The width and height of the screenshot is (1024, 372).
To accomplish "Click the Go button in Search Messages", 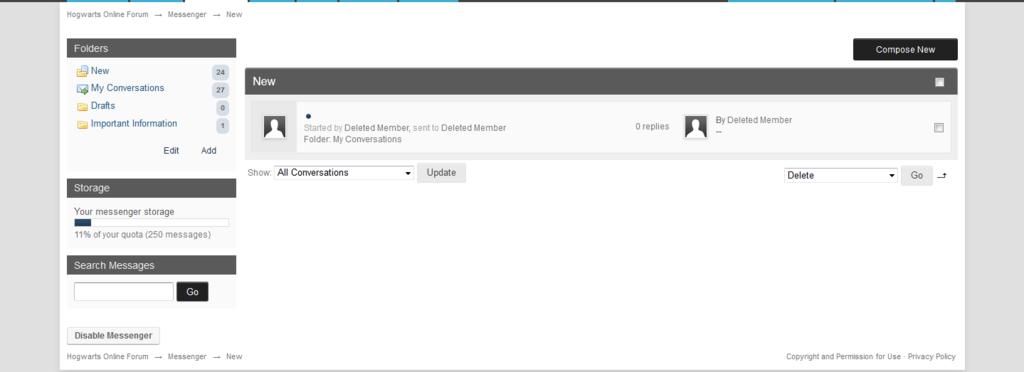I will click(192, 292).
